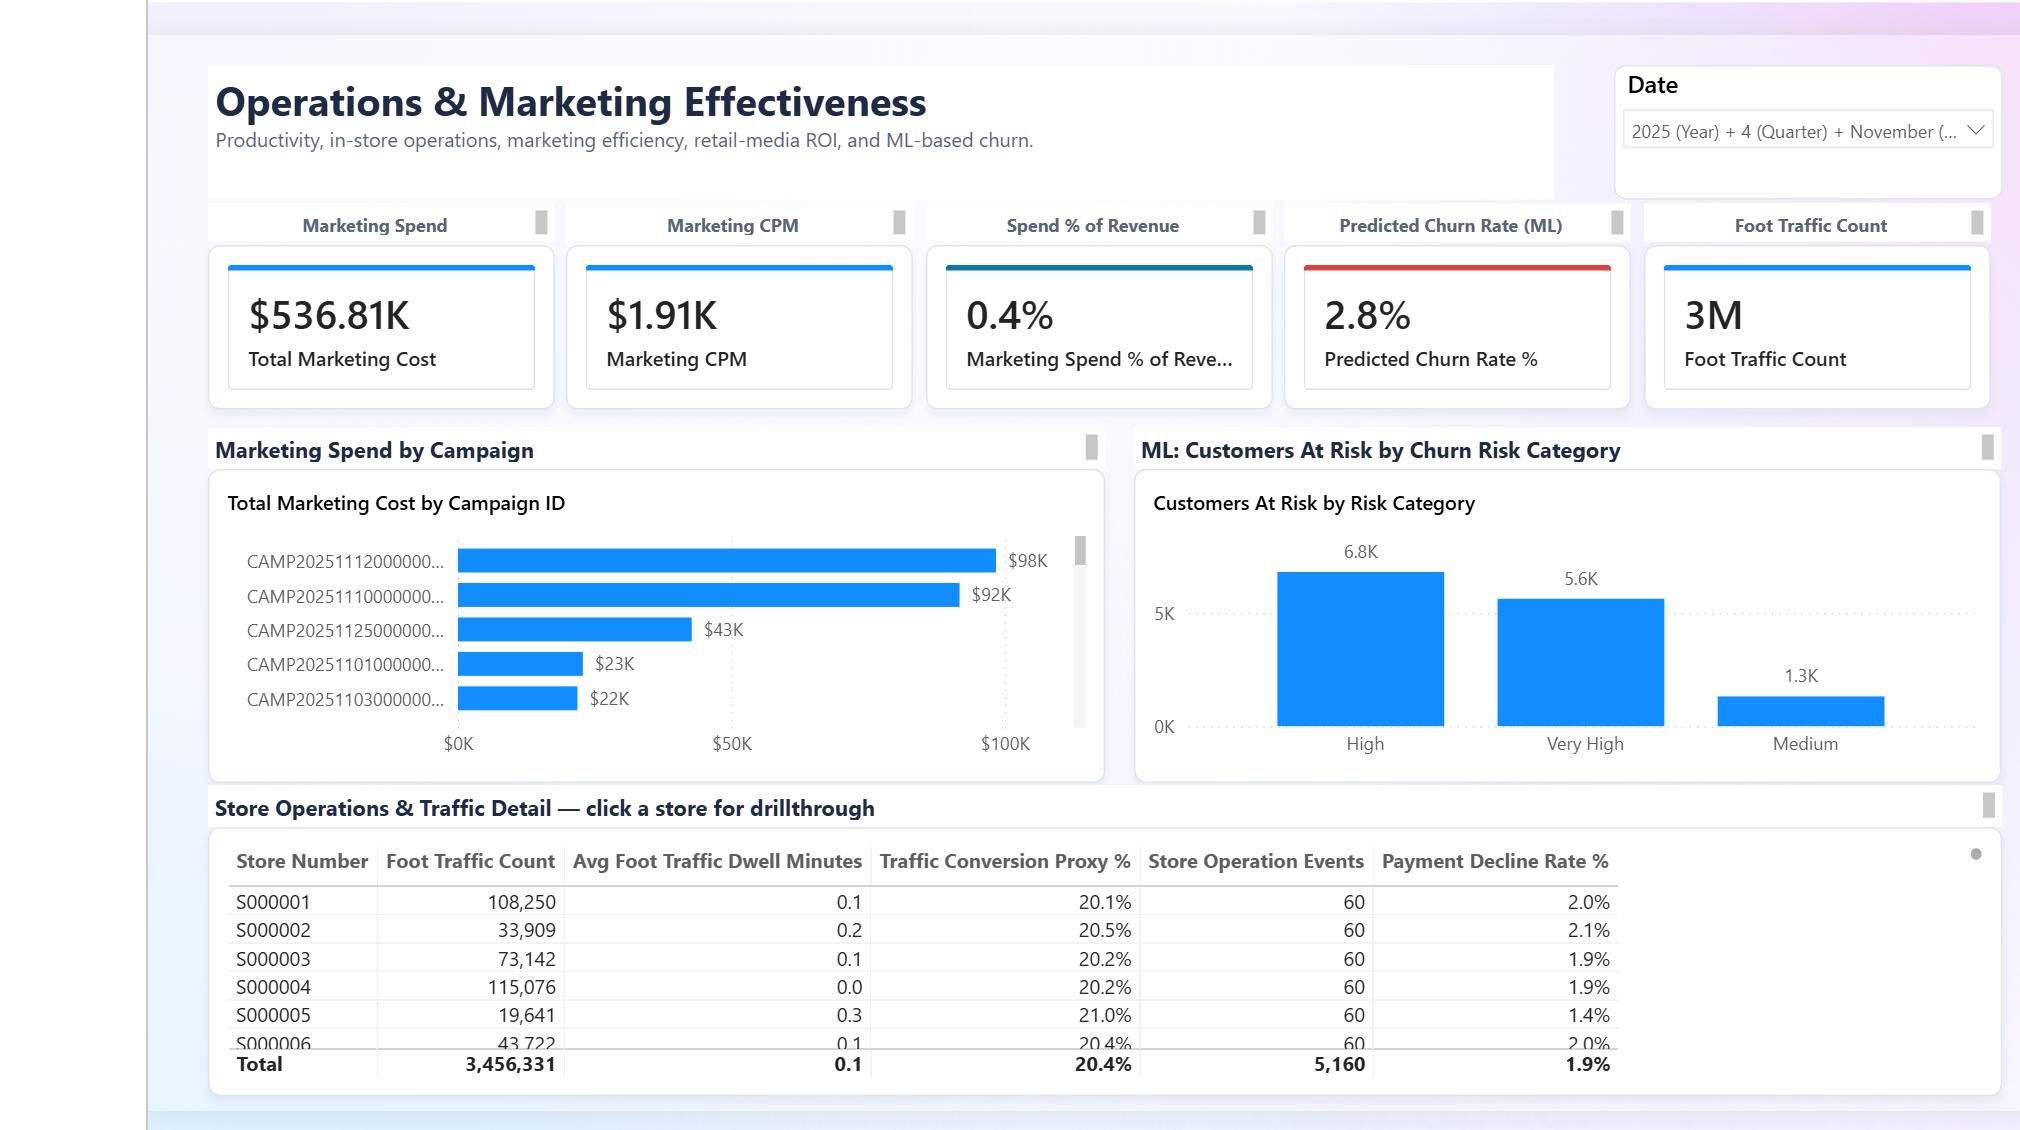Click the Predicted Churn Rate (ML) header marker icon

tap(1617, 222)
